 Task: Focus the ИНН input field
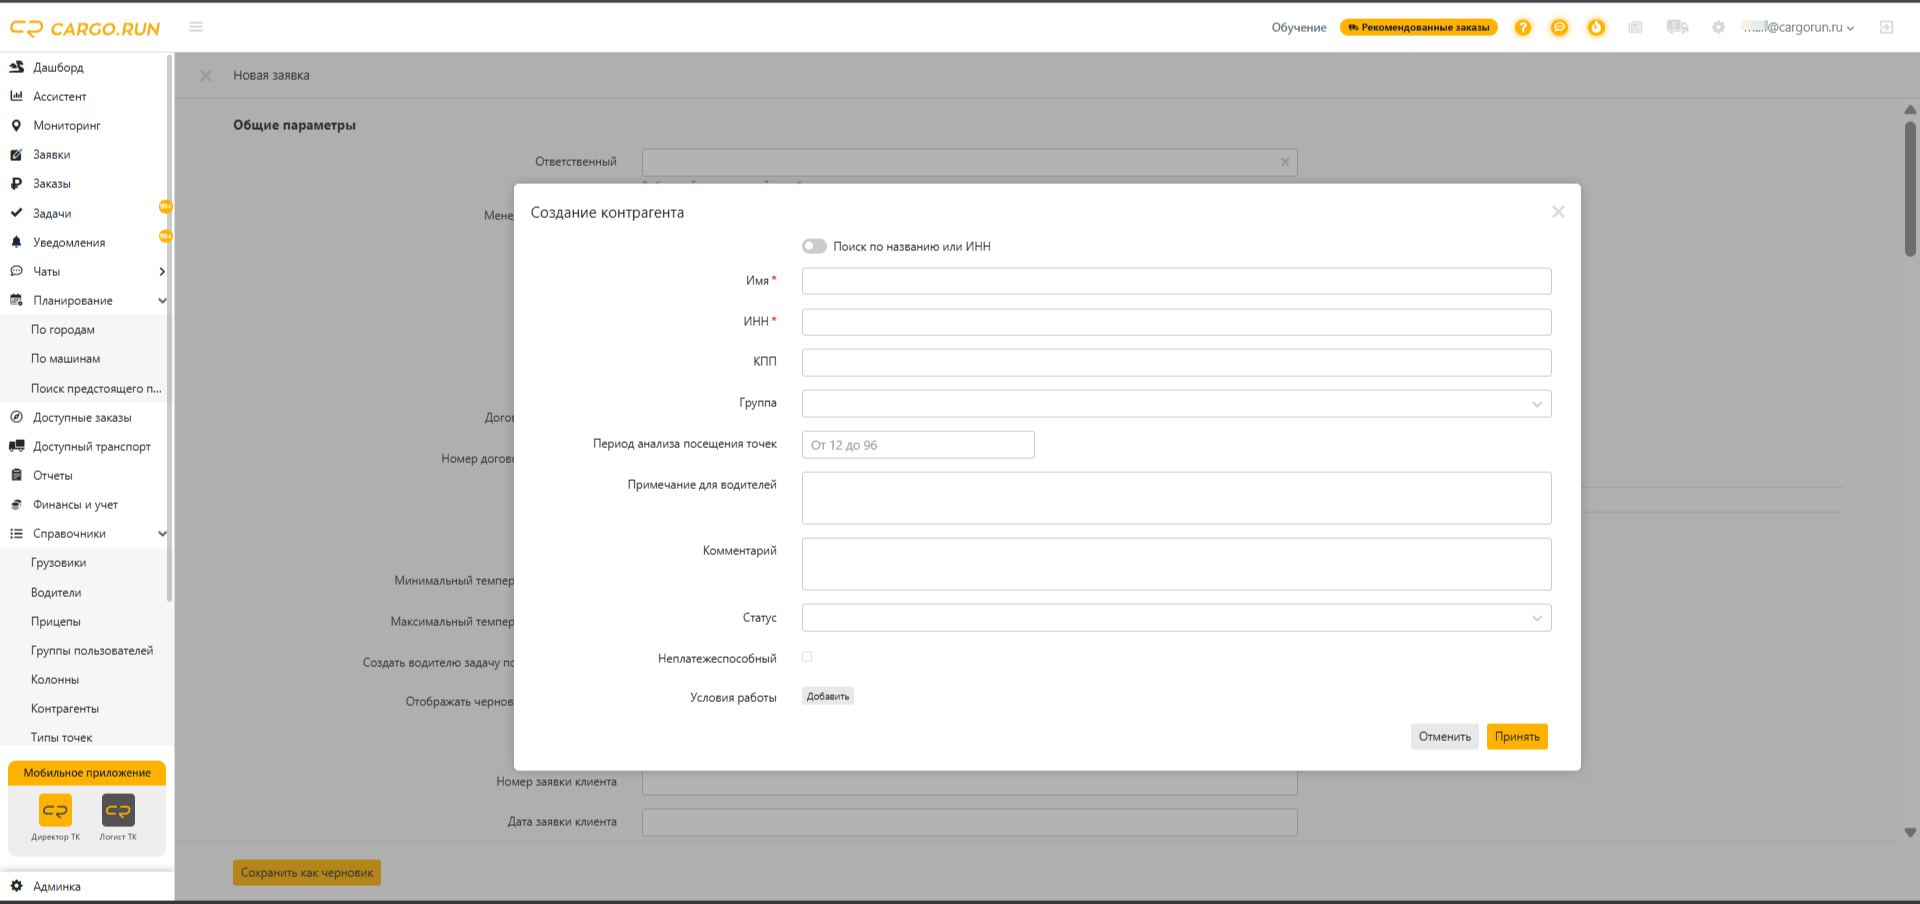pyautogui.click(x=1176, y=322)
